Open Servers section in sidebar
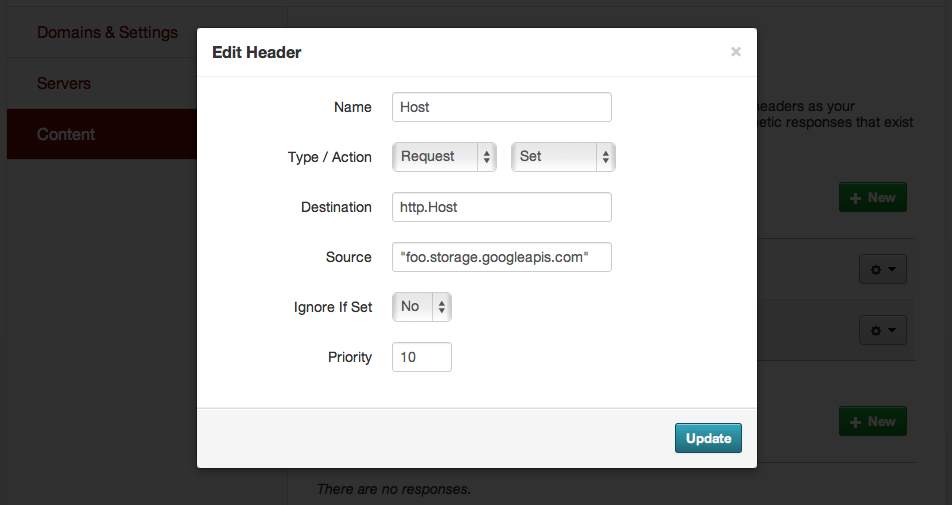 [x=64, y=83]
